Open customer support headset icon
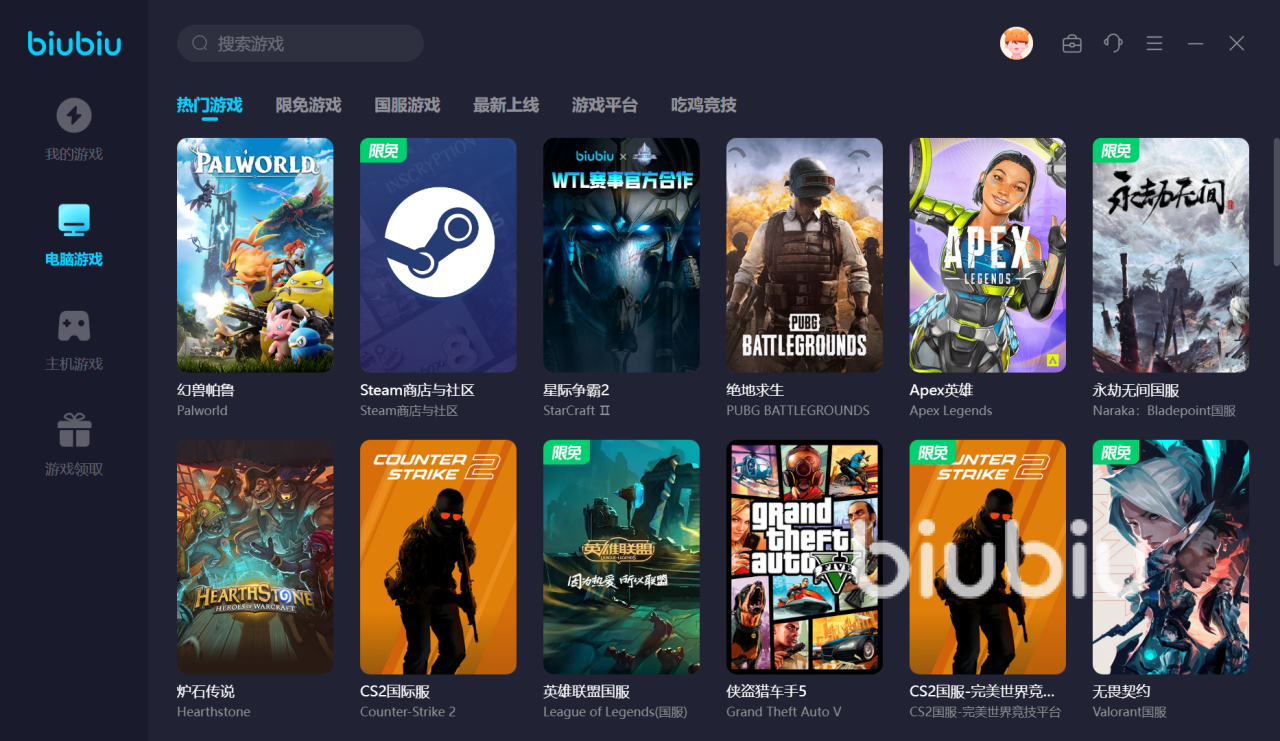 click(1113, 43)
